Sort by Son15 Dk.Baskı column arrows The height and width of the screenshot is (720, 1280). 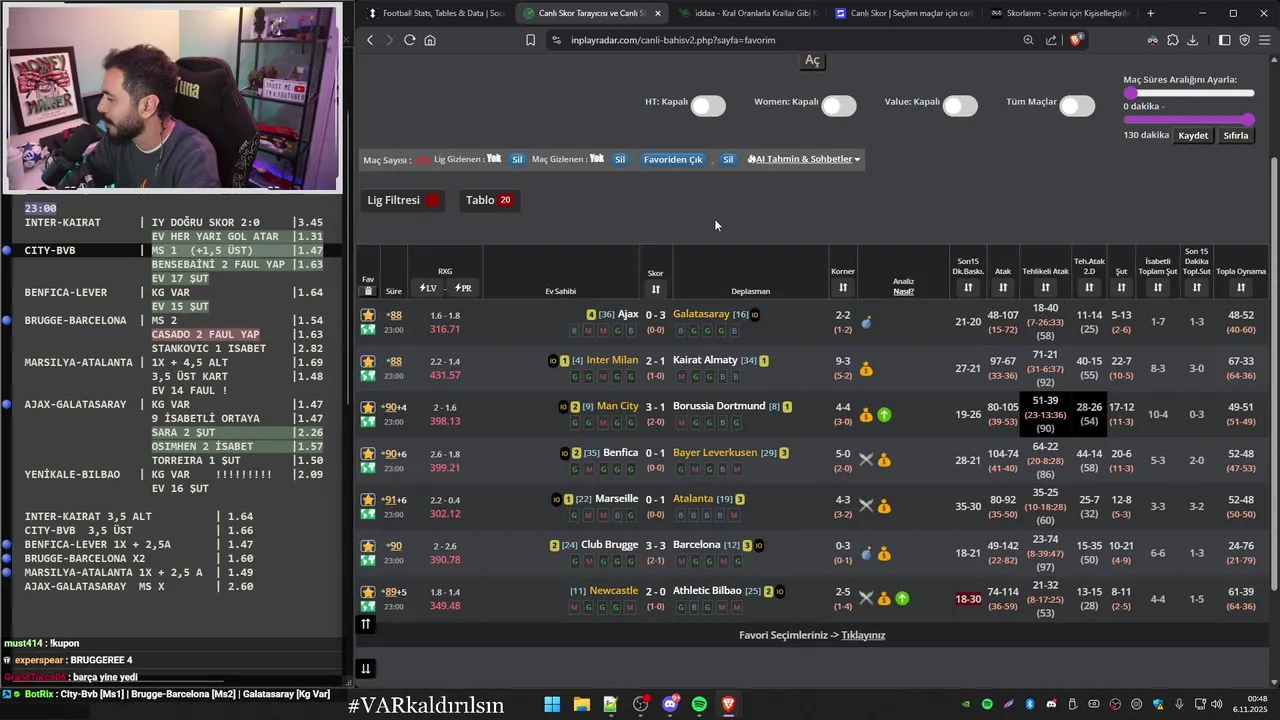pyautogui.click(x=968, y=288)
